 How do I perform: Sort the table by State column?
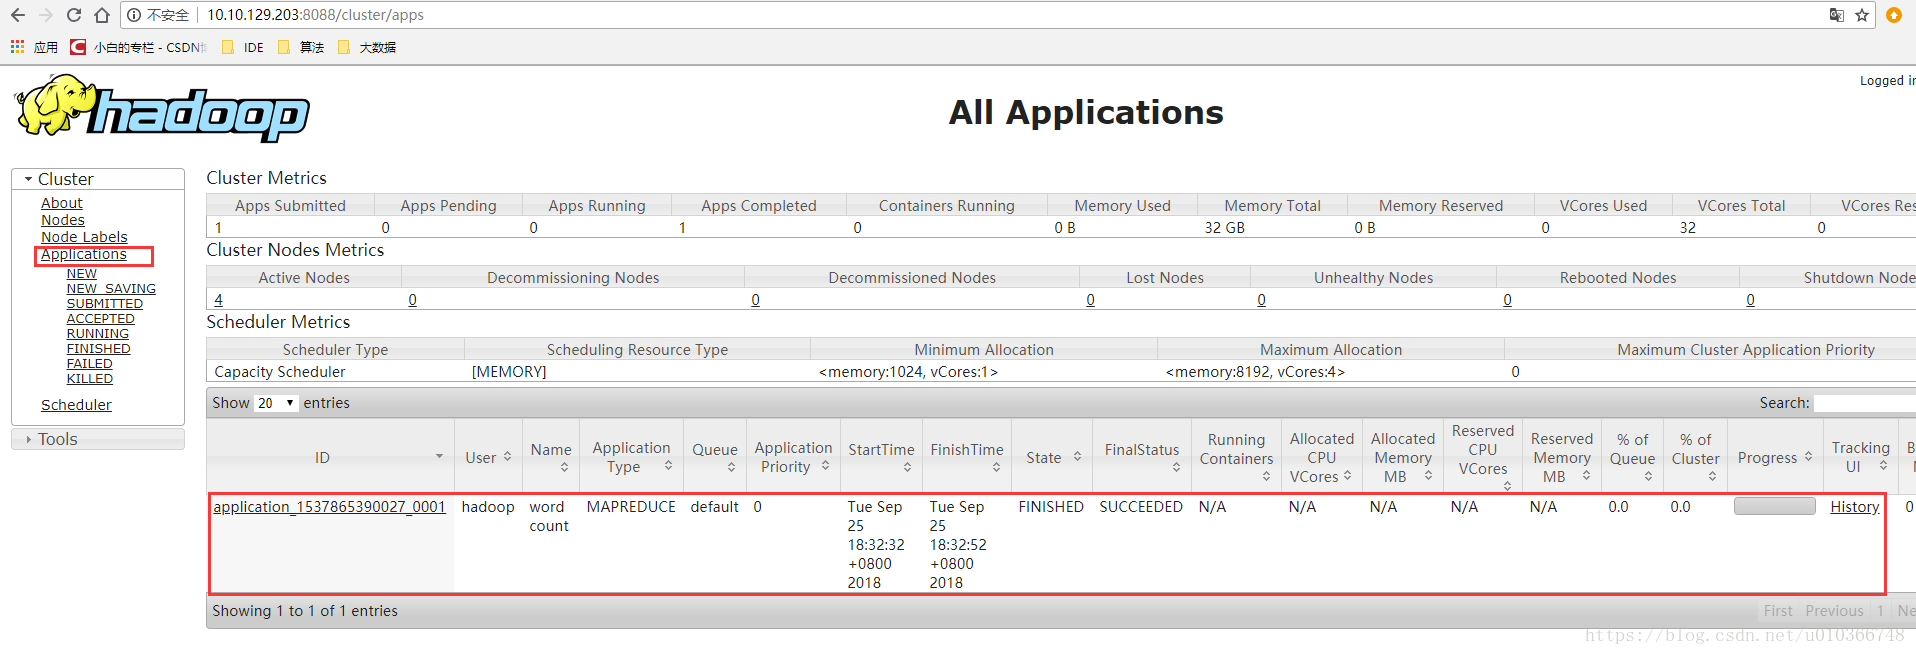pos(1052,457)
